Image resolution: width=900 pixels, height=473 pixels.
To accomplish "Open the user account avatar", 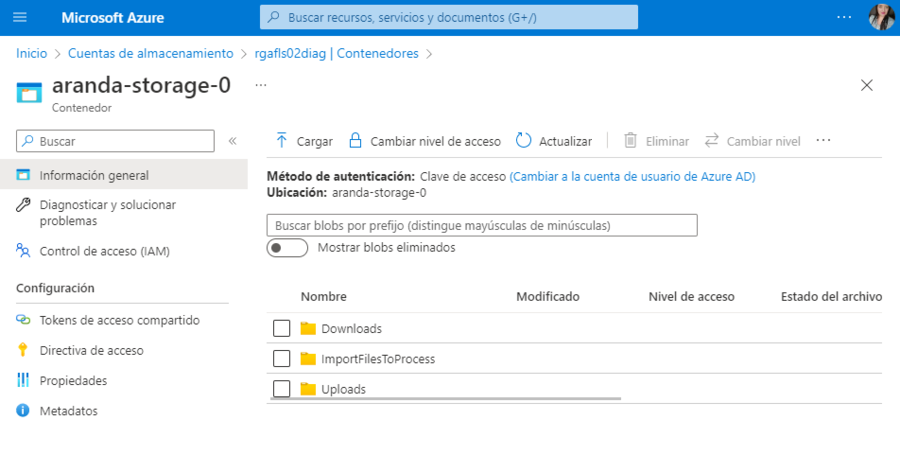I will coord(882,17).
